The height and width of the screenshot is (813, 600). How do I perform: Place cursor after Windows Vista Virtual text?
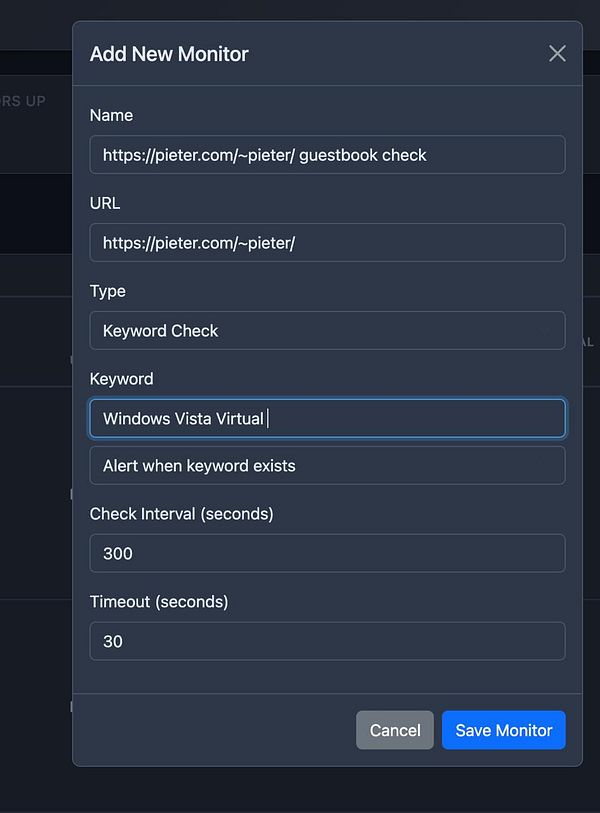tap(270, 418)
